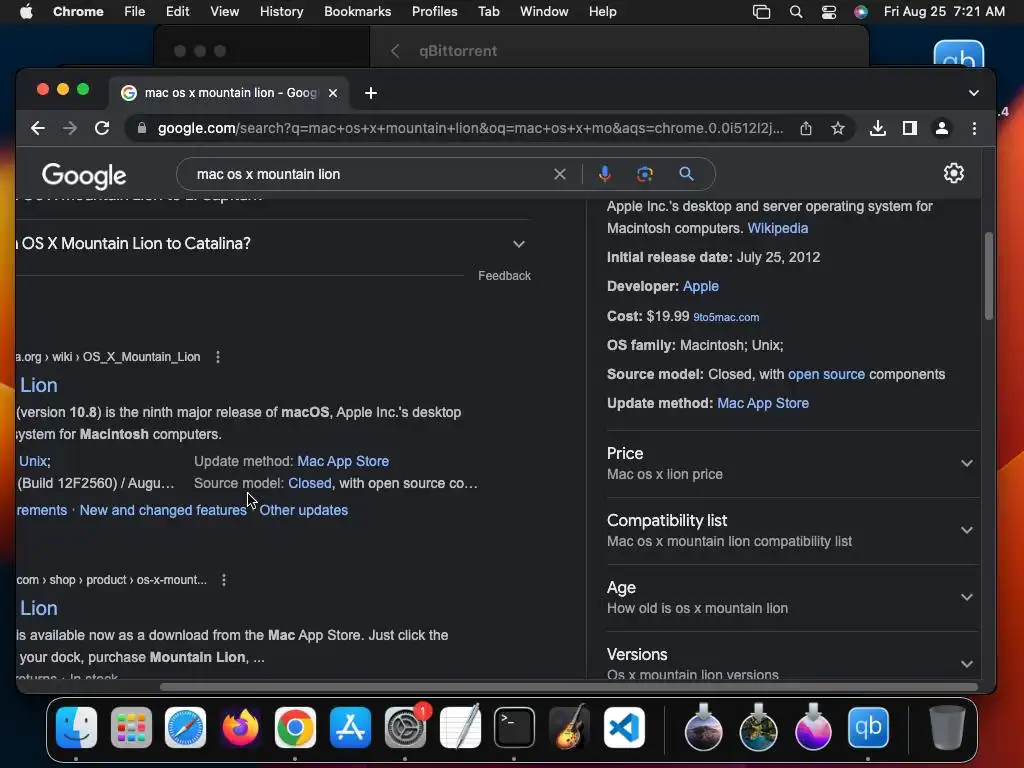Clear the search box text
The height and width of the screenshot is (768, 1024).
(560, 174)
